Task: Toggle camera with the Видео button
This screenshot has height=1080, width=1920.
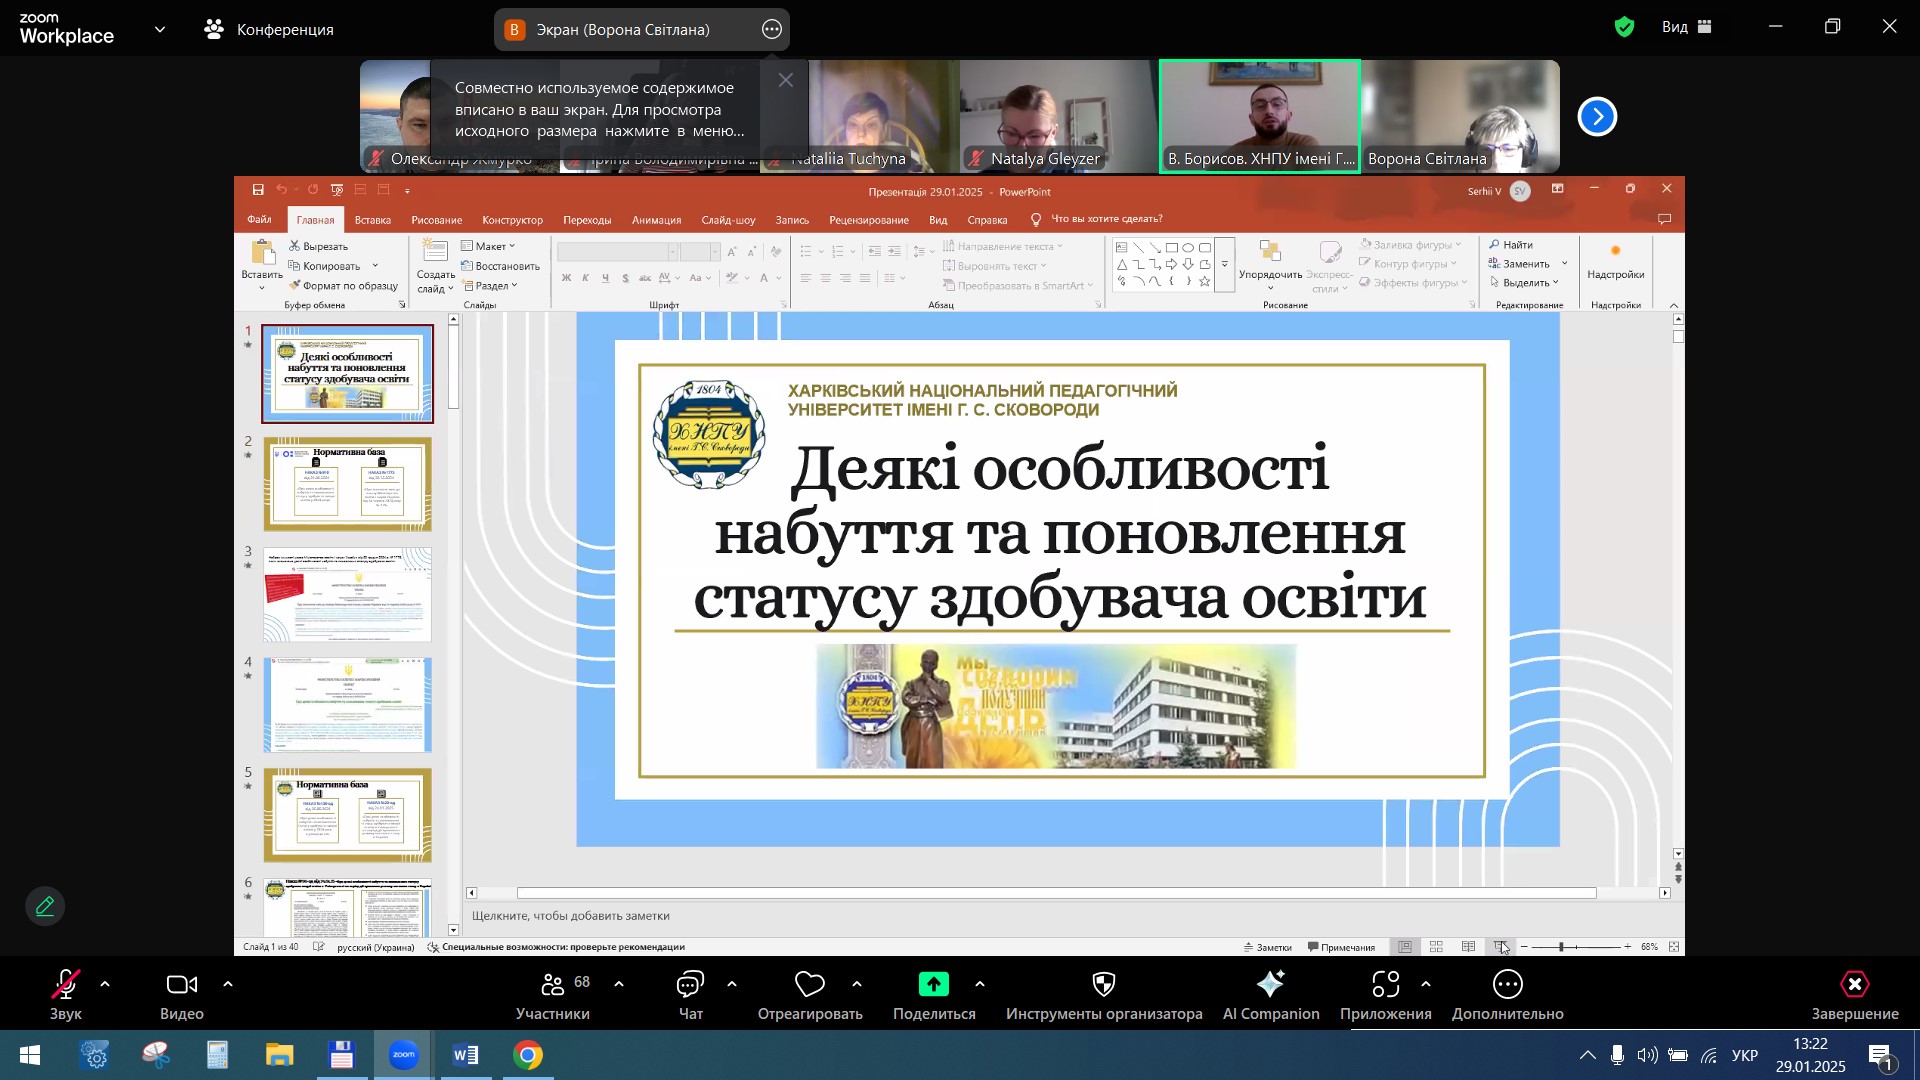Action: tap(182, 995)
